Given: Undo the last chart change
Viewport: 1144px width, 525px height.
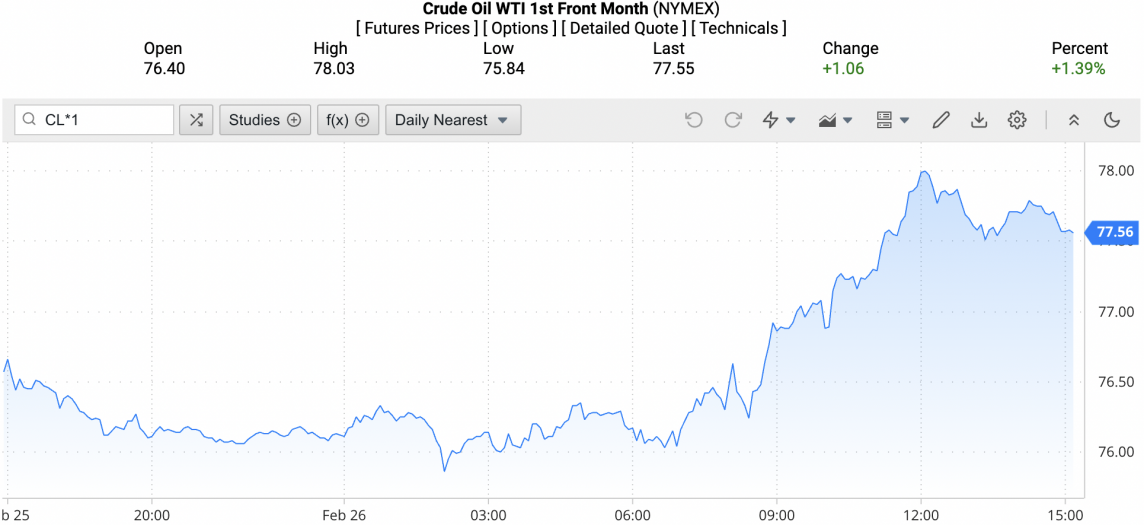Looking at the screenshot, I should coord(694,120).
